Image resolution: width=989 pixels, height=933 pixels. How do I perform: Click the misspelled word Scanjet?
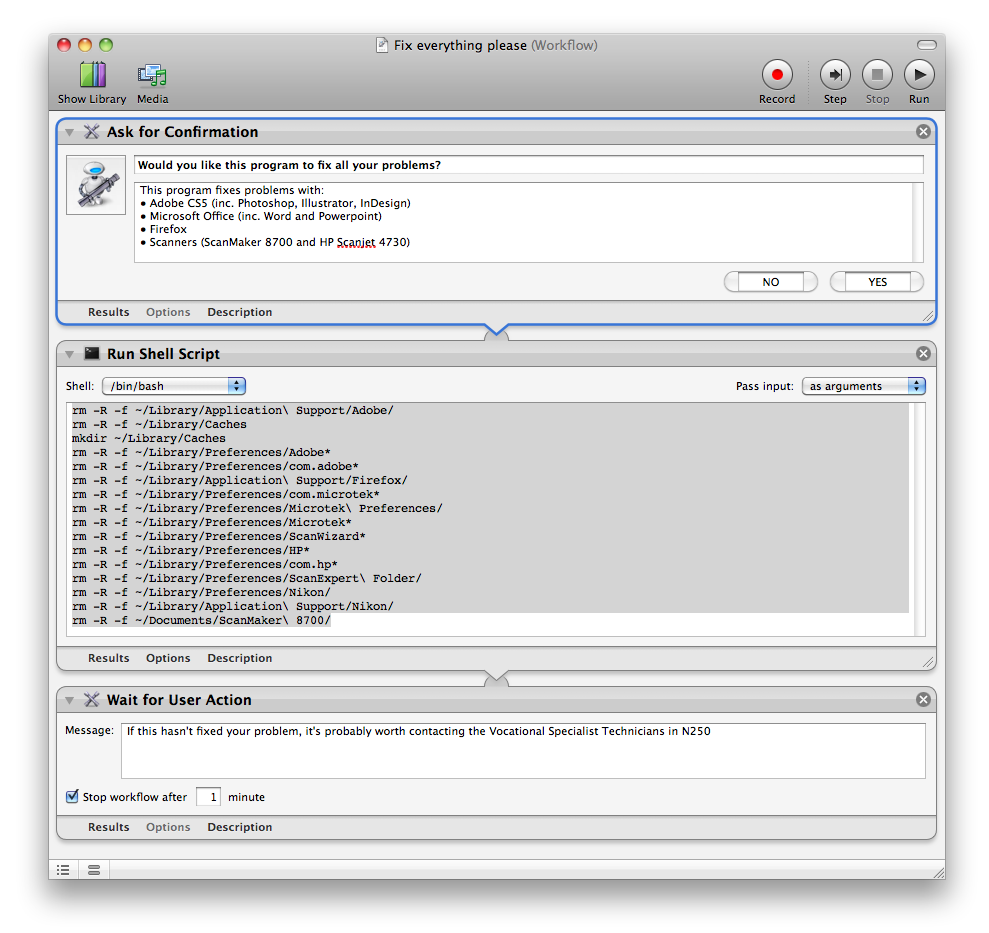[x=356, y=242]
